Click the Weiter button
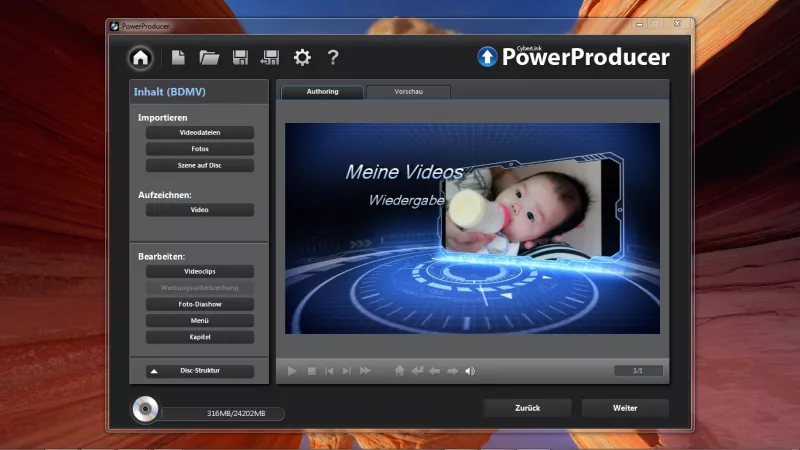 pos(625,408)
